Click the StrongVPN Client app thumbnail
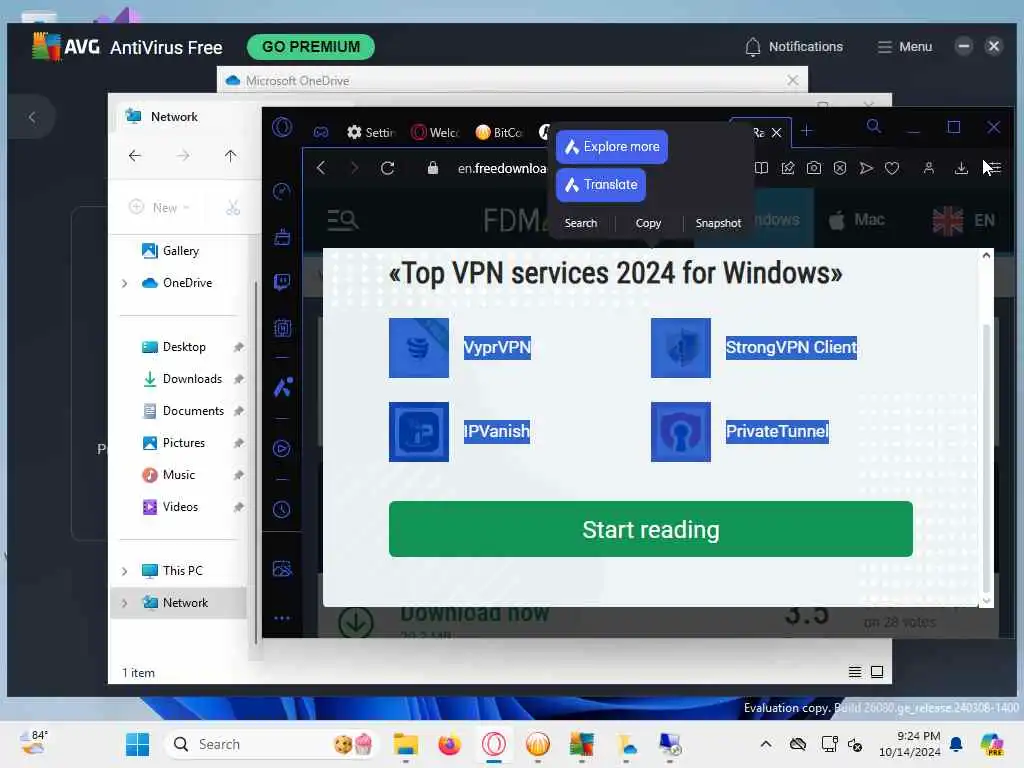 680,347
